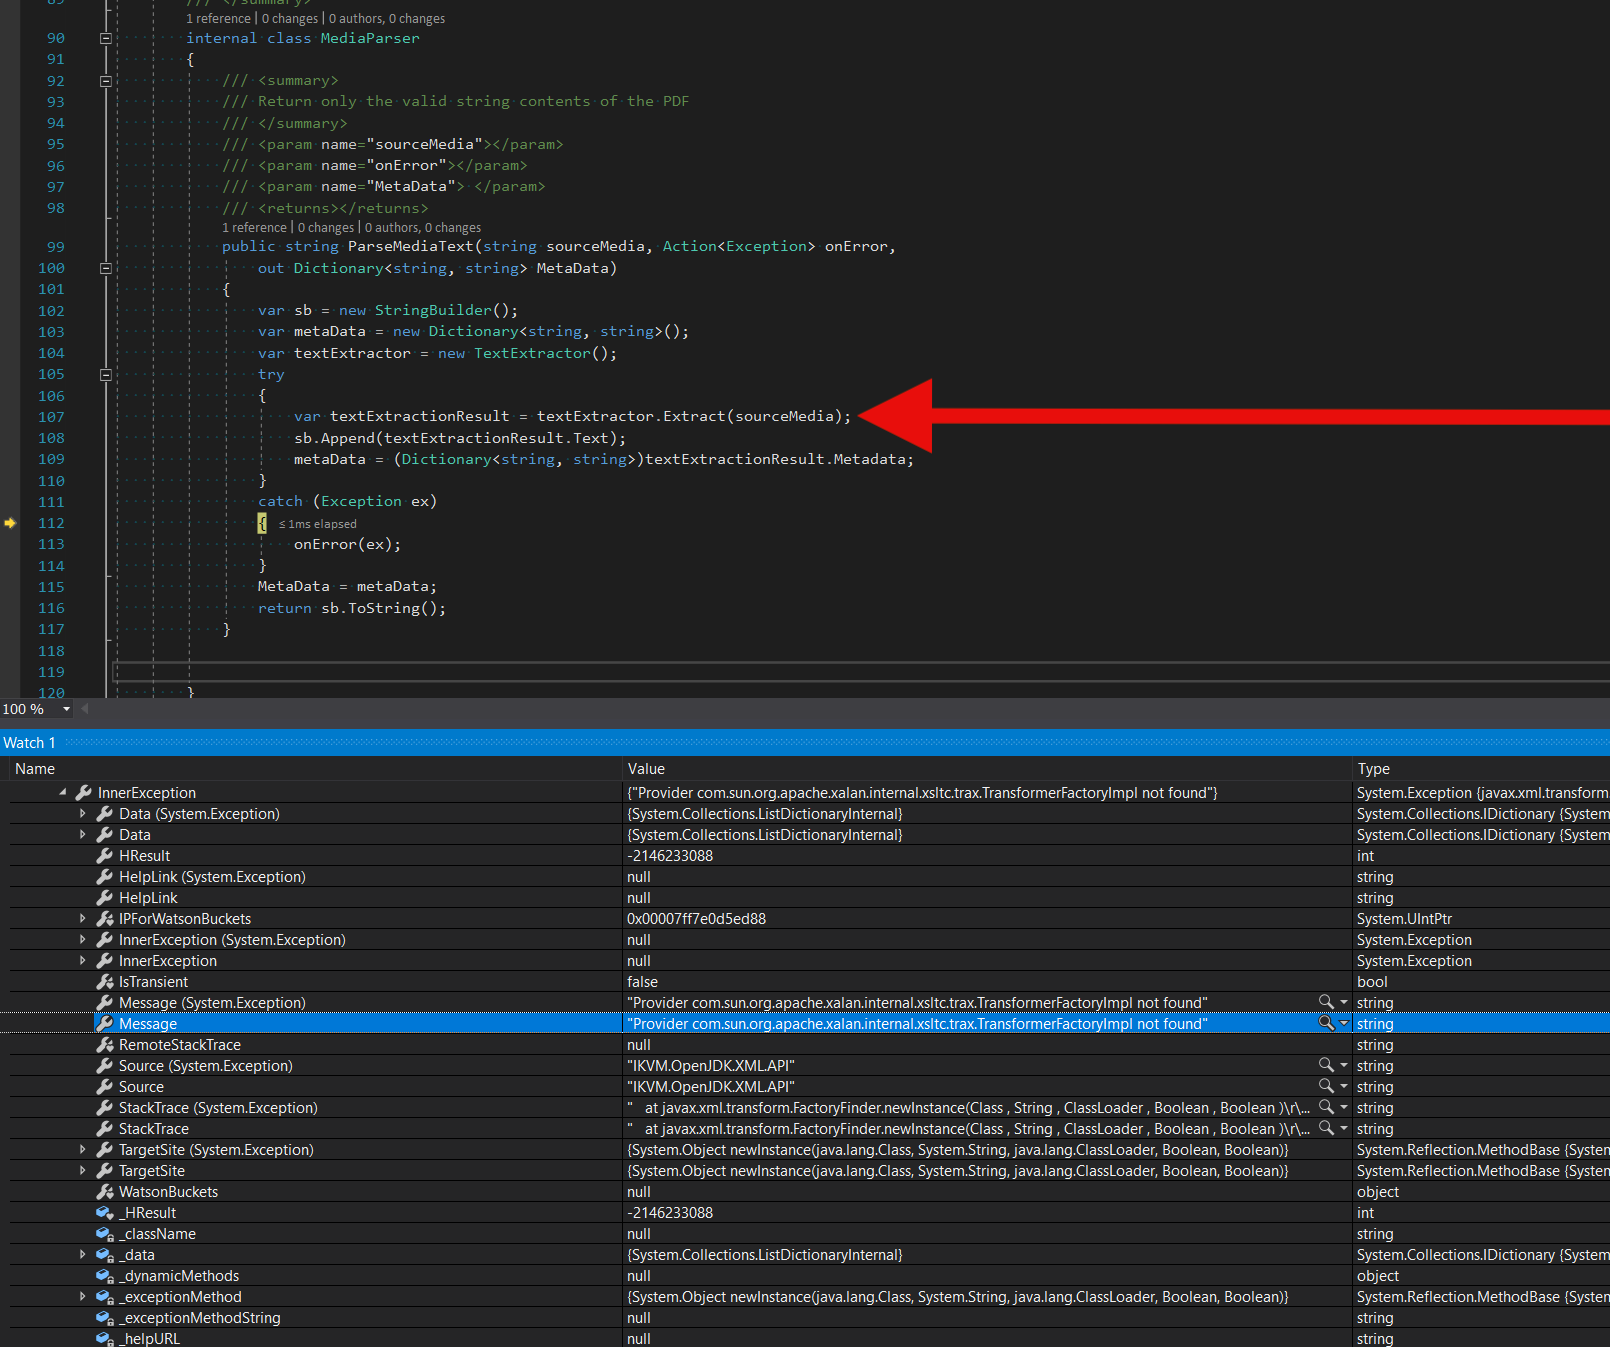Open visualizer dropdown arrow for Source (System.Exception)
The image size is (1610, 1347).
1344,1066
